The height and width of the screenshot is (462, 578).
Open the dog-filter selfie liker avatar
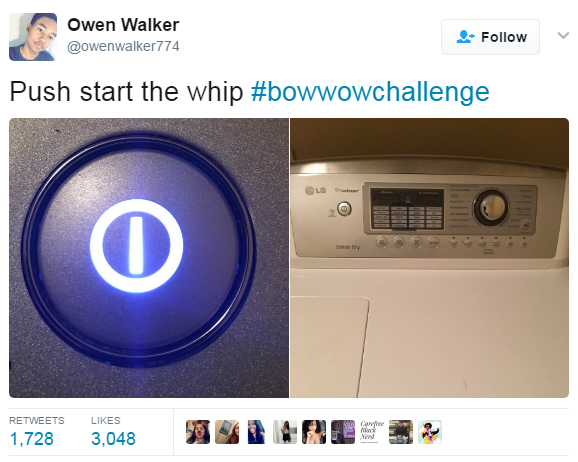click(x=198, y=432)
